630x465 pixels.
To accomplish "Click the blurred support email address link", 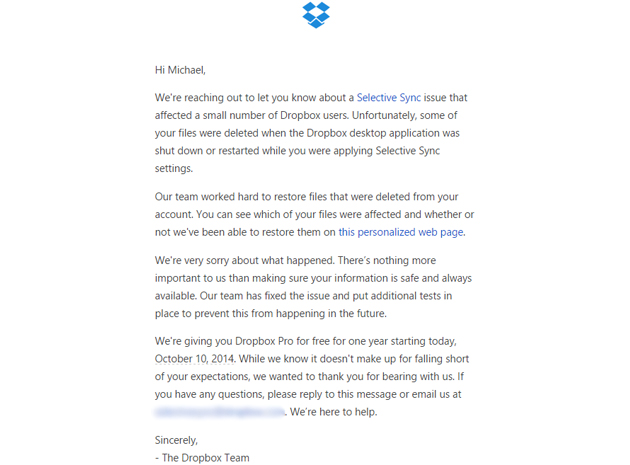I will point(220,411).
